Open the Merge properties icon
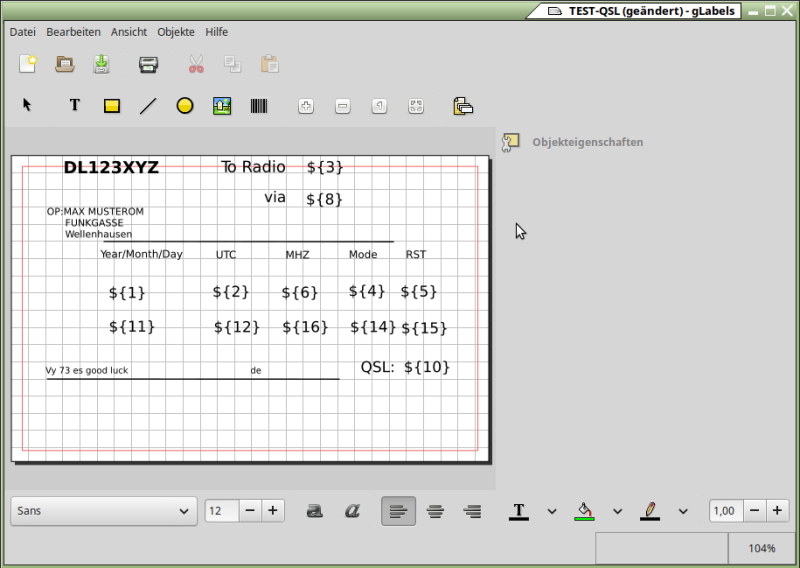This screenshot has width=800, height=568. [463, 105]
